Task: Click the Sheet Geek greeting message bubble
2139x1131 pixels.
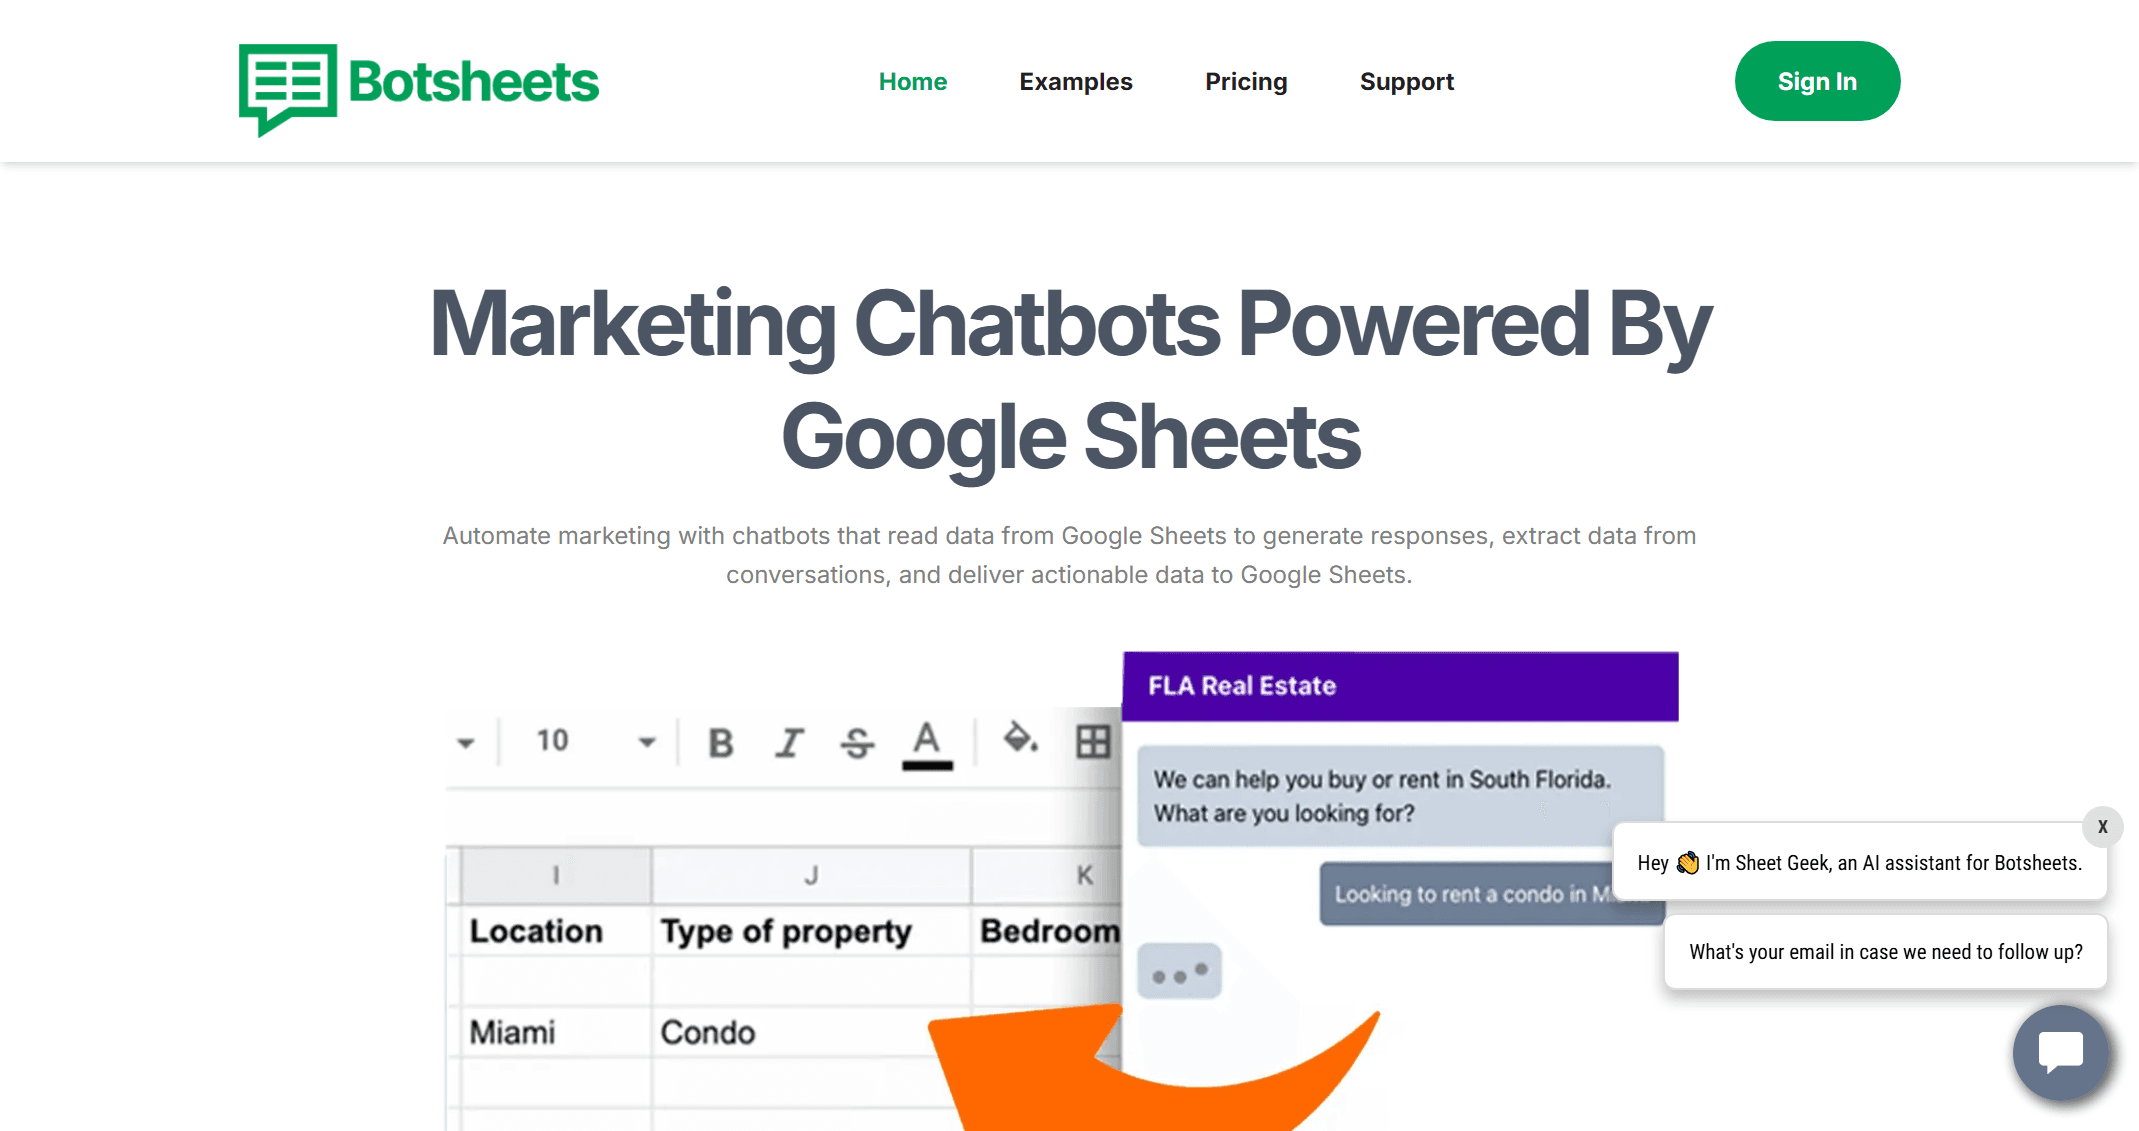Action: 1859,863
